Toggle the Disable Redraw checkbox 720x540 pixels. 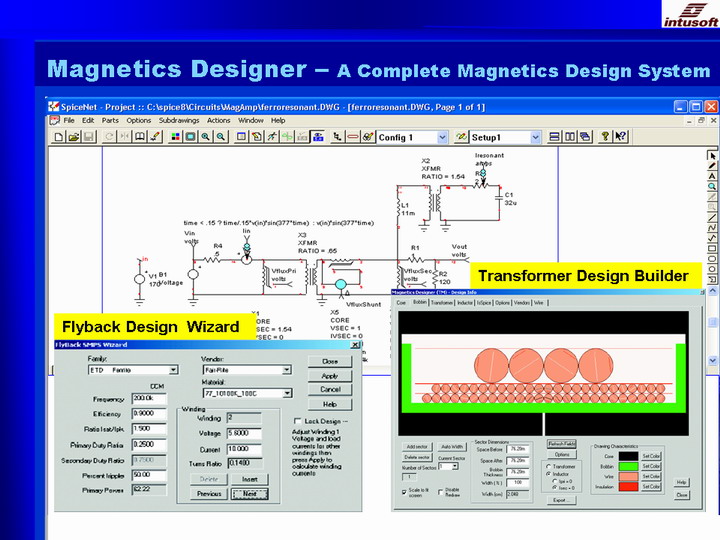click(x=440, y=492)
